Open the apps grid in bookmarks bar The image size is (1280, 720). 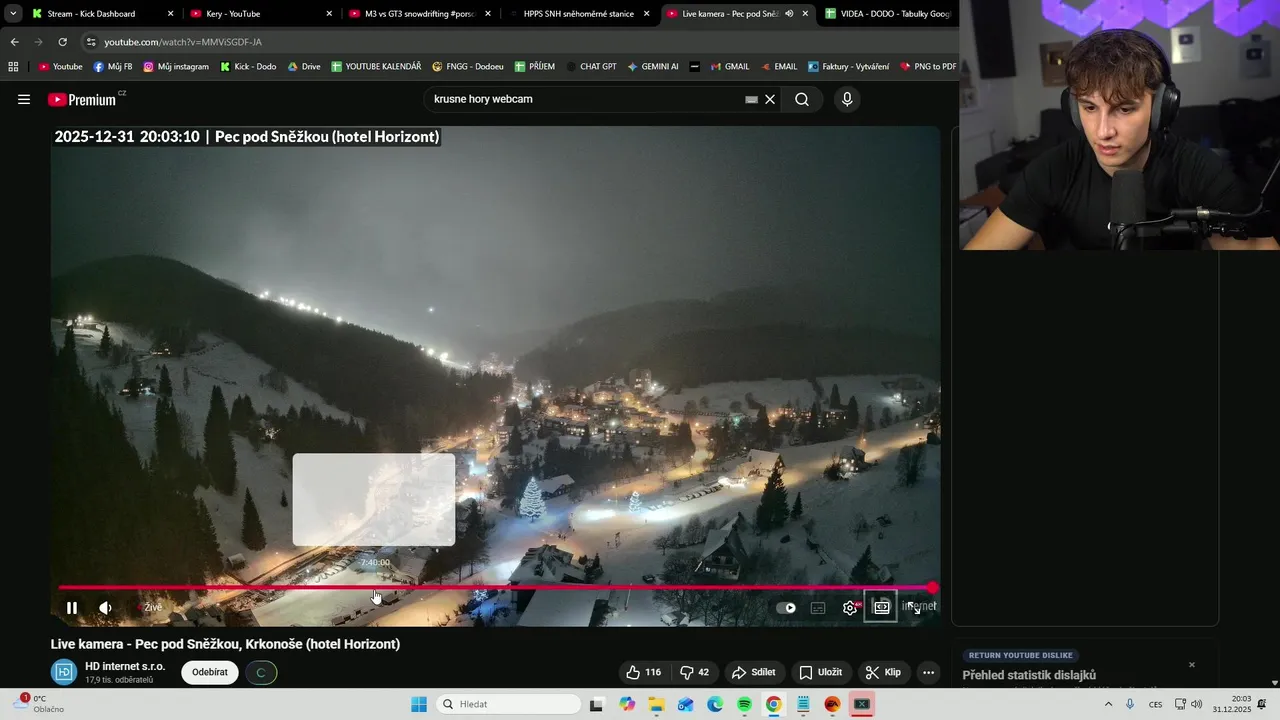click(x=13, y=66)
